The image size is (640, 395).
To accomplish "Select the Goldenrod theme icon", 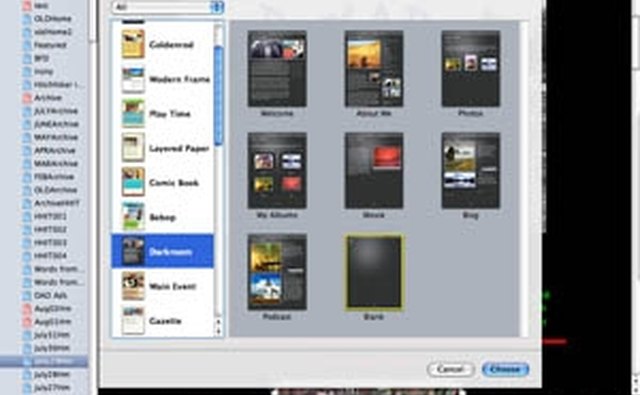I will click(133, 44).
